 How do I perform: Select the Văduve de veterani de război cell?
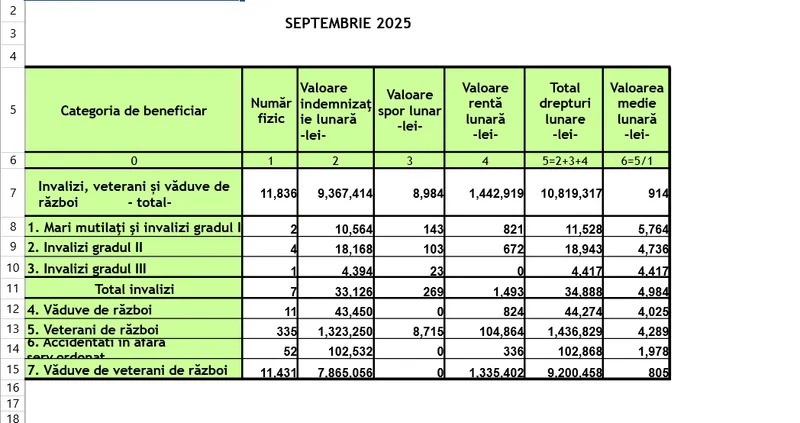134,370
